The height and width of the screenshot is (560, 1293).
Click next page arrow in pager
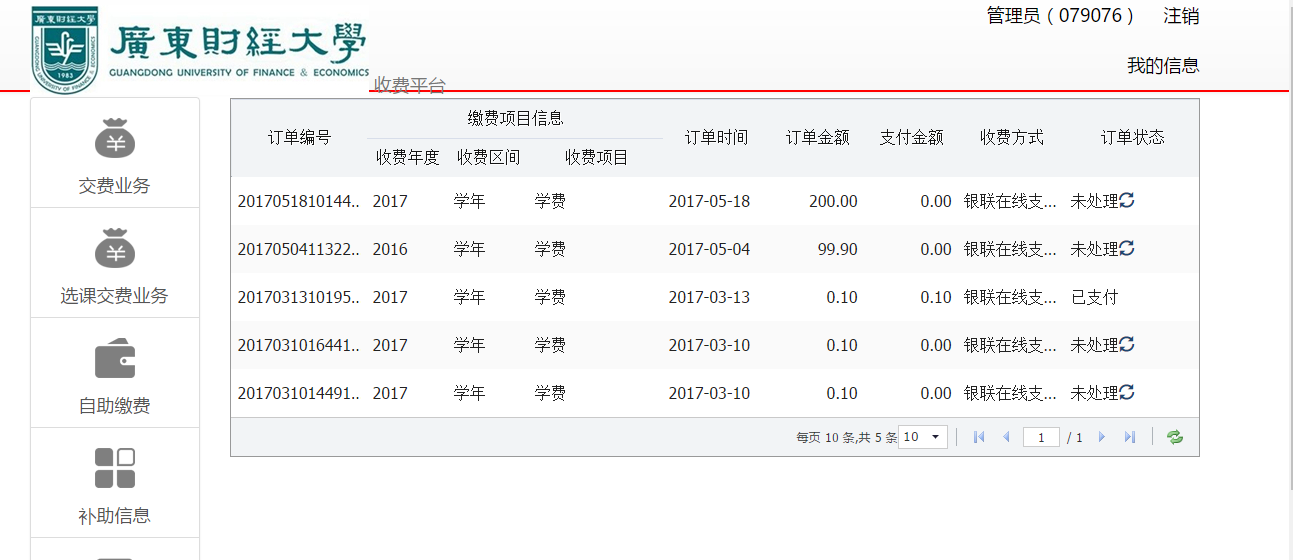(1102, 437)
